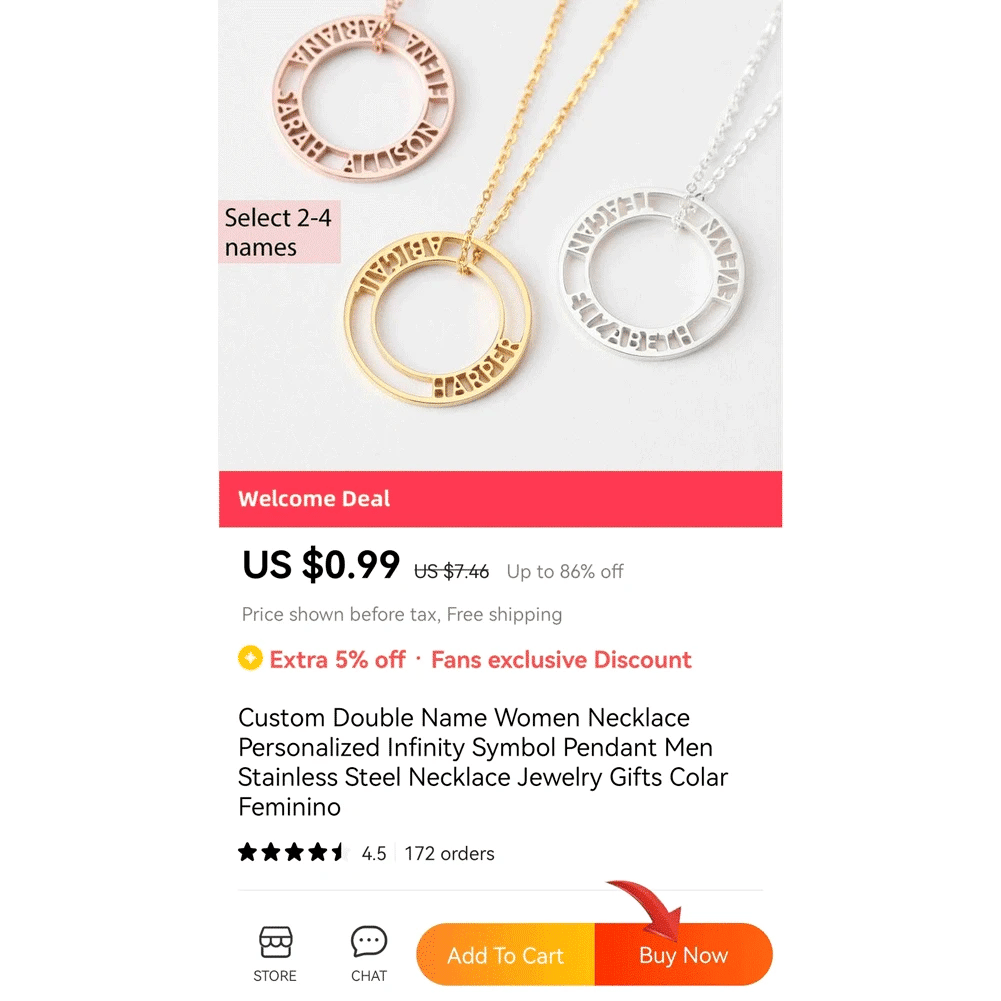Click the 172 orders count
Screen dimensions: 1001x1001
pyautogui.click(x=449, y=854)
